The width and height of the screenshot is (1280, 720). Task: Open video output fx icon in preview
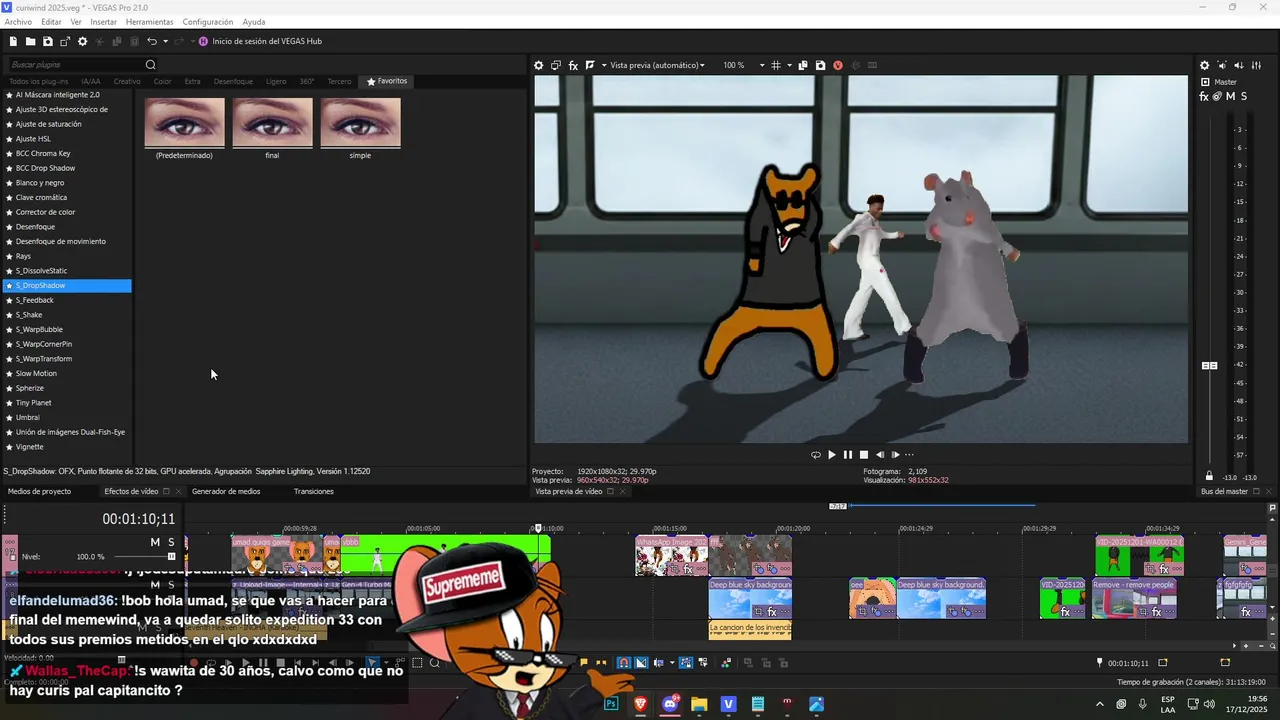(574, 65)
